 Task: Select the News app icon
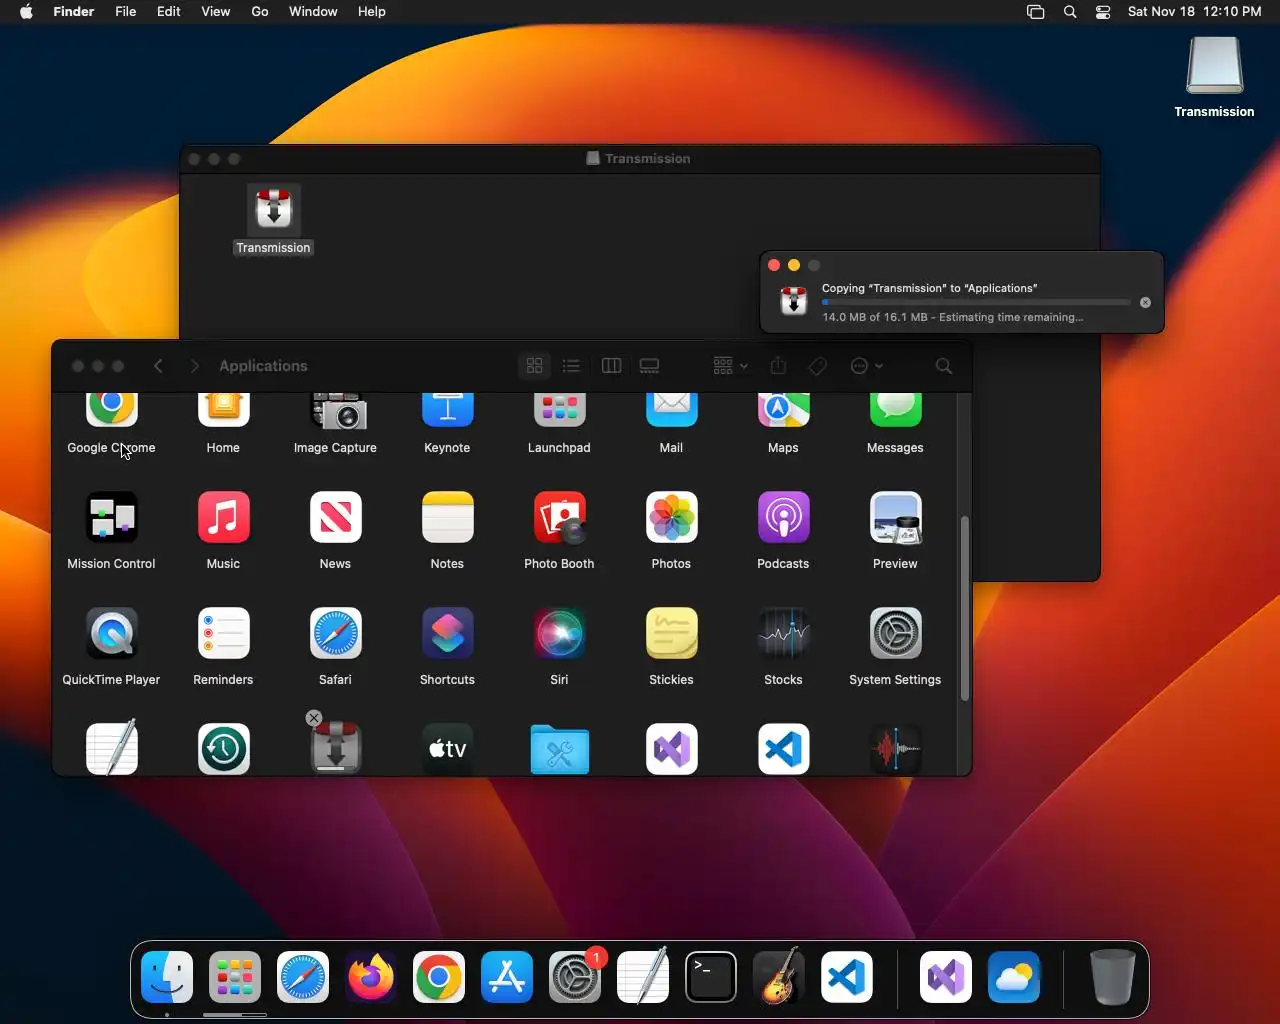pos(335,518)
